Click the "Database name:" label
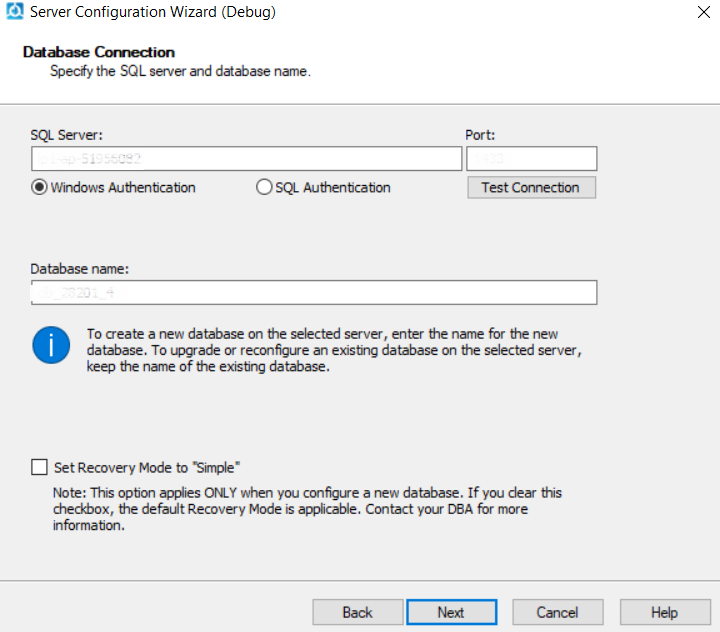The height and width of the screenshot is (632, 720). [x=80, y=269]
